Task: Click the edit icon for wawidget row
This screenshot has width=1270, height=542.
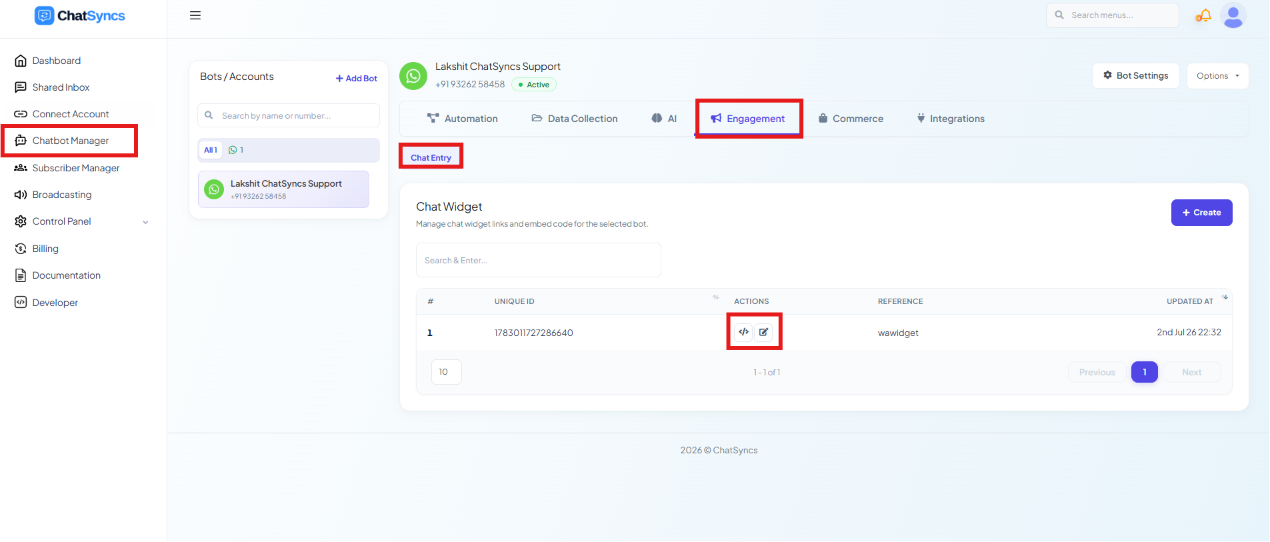Action: [764, 332]
